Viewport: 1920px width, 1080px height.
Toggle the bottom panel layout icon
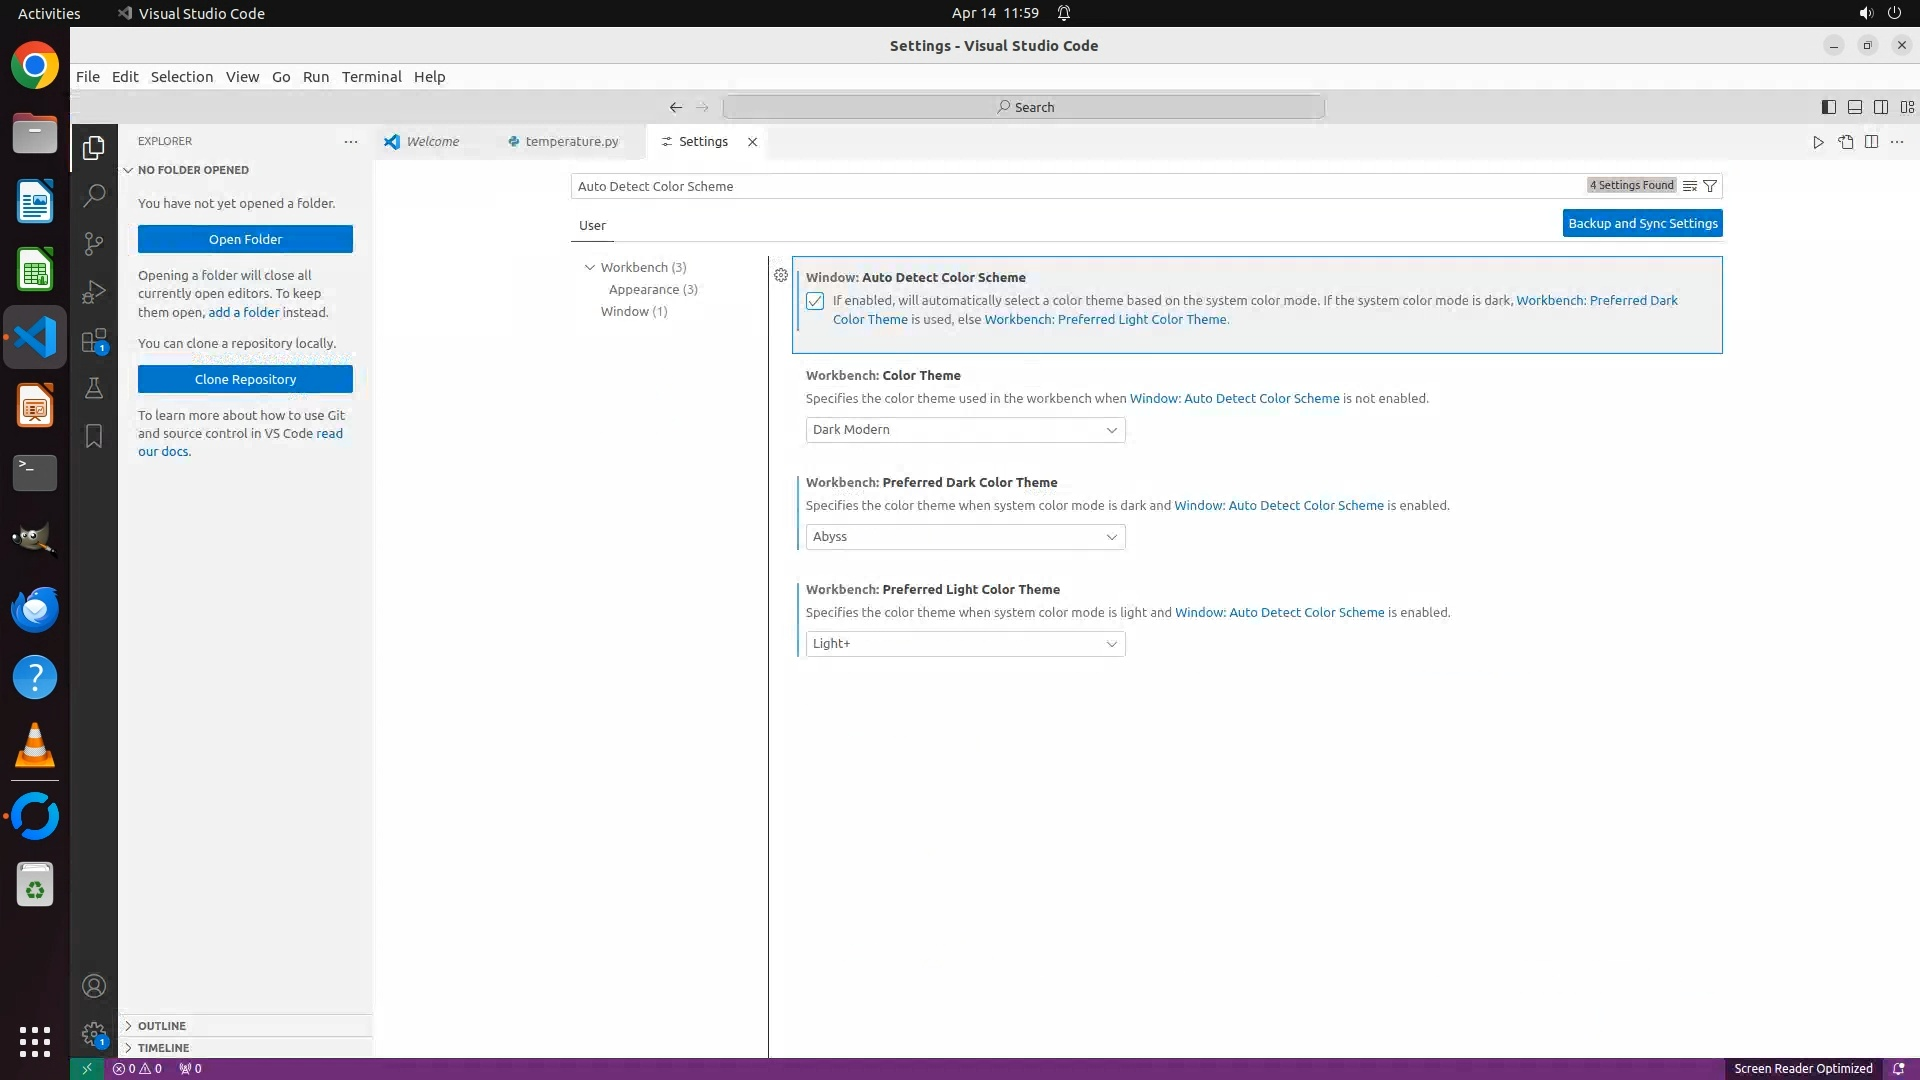1854,107
